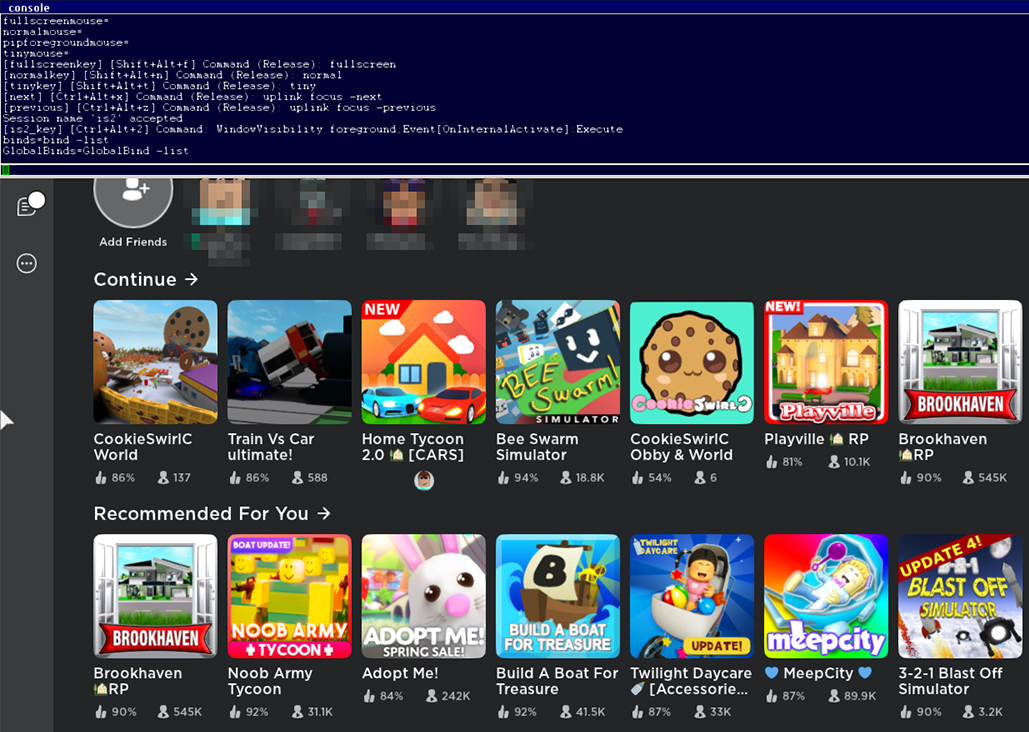1029x732 pixels.
Task: Open the Home Tycoon 2.0 thumbnail
Action: coord(423,362)
